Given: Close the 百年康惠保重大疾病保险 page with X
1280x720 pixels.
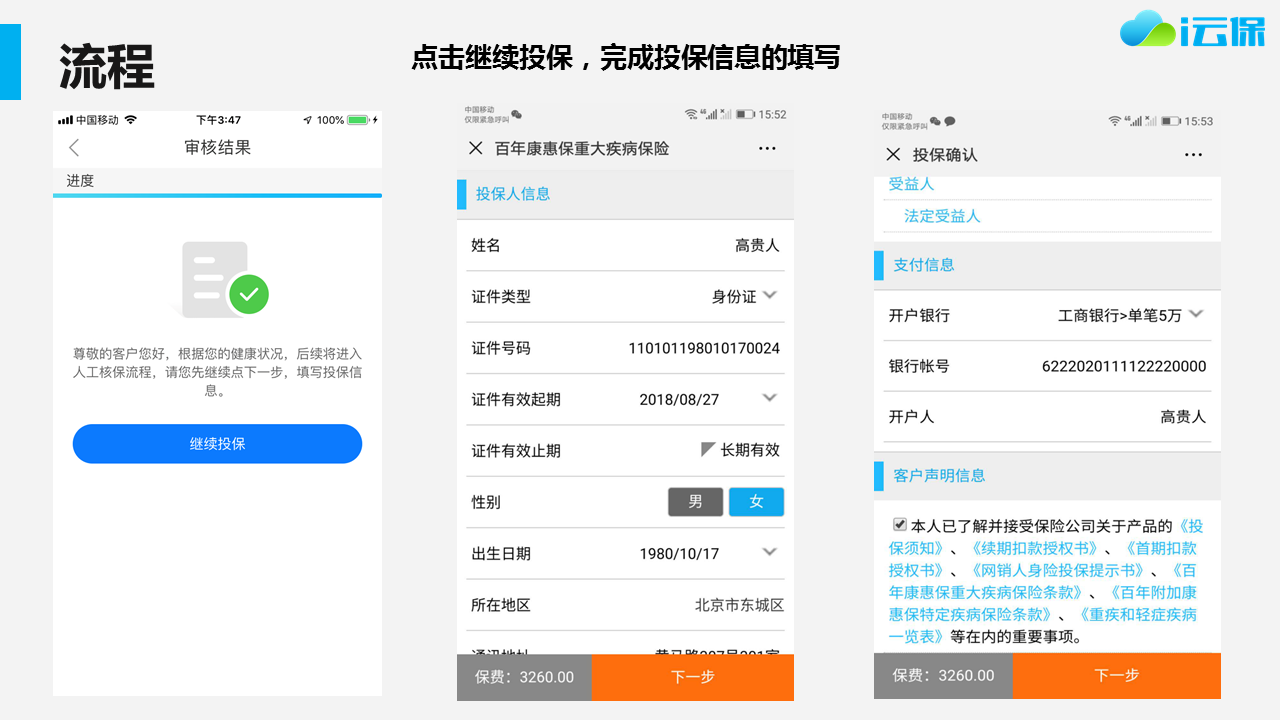Looking at the screenshot, I should tap(476, 148).
